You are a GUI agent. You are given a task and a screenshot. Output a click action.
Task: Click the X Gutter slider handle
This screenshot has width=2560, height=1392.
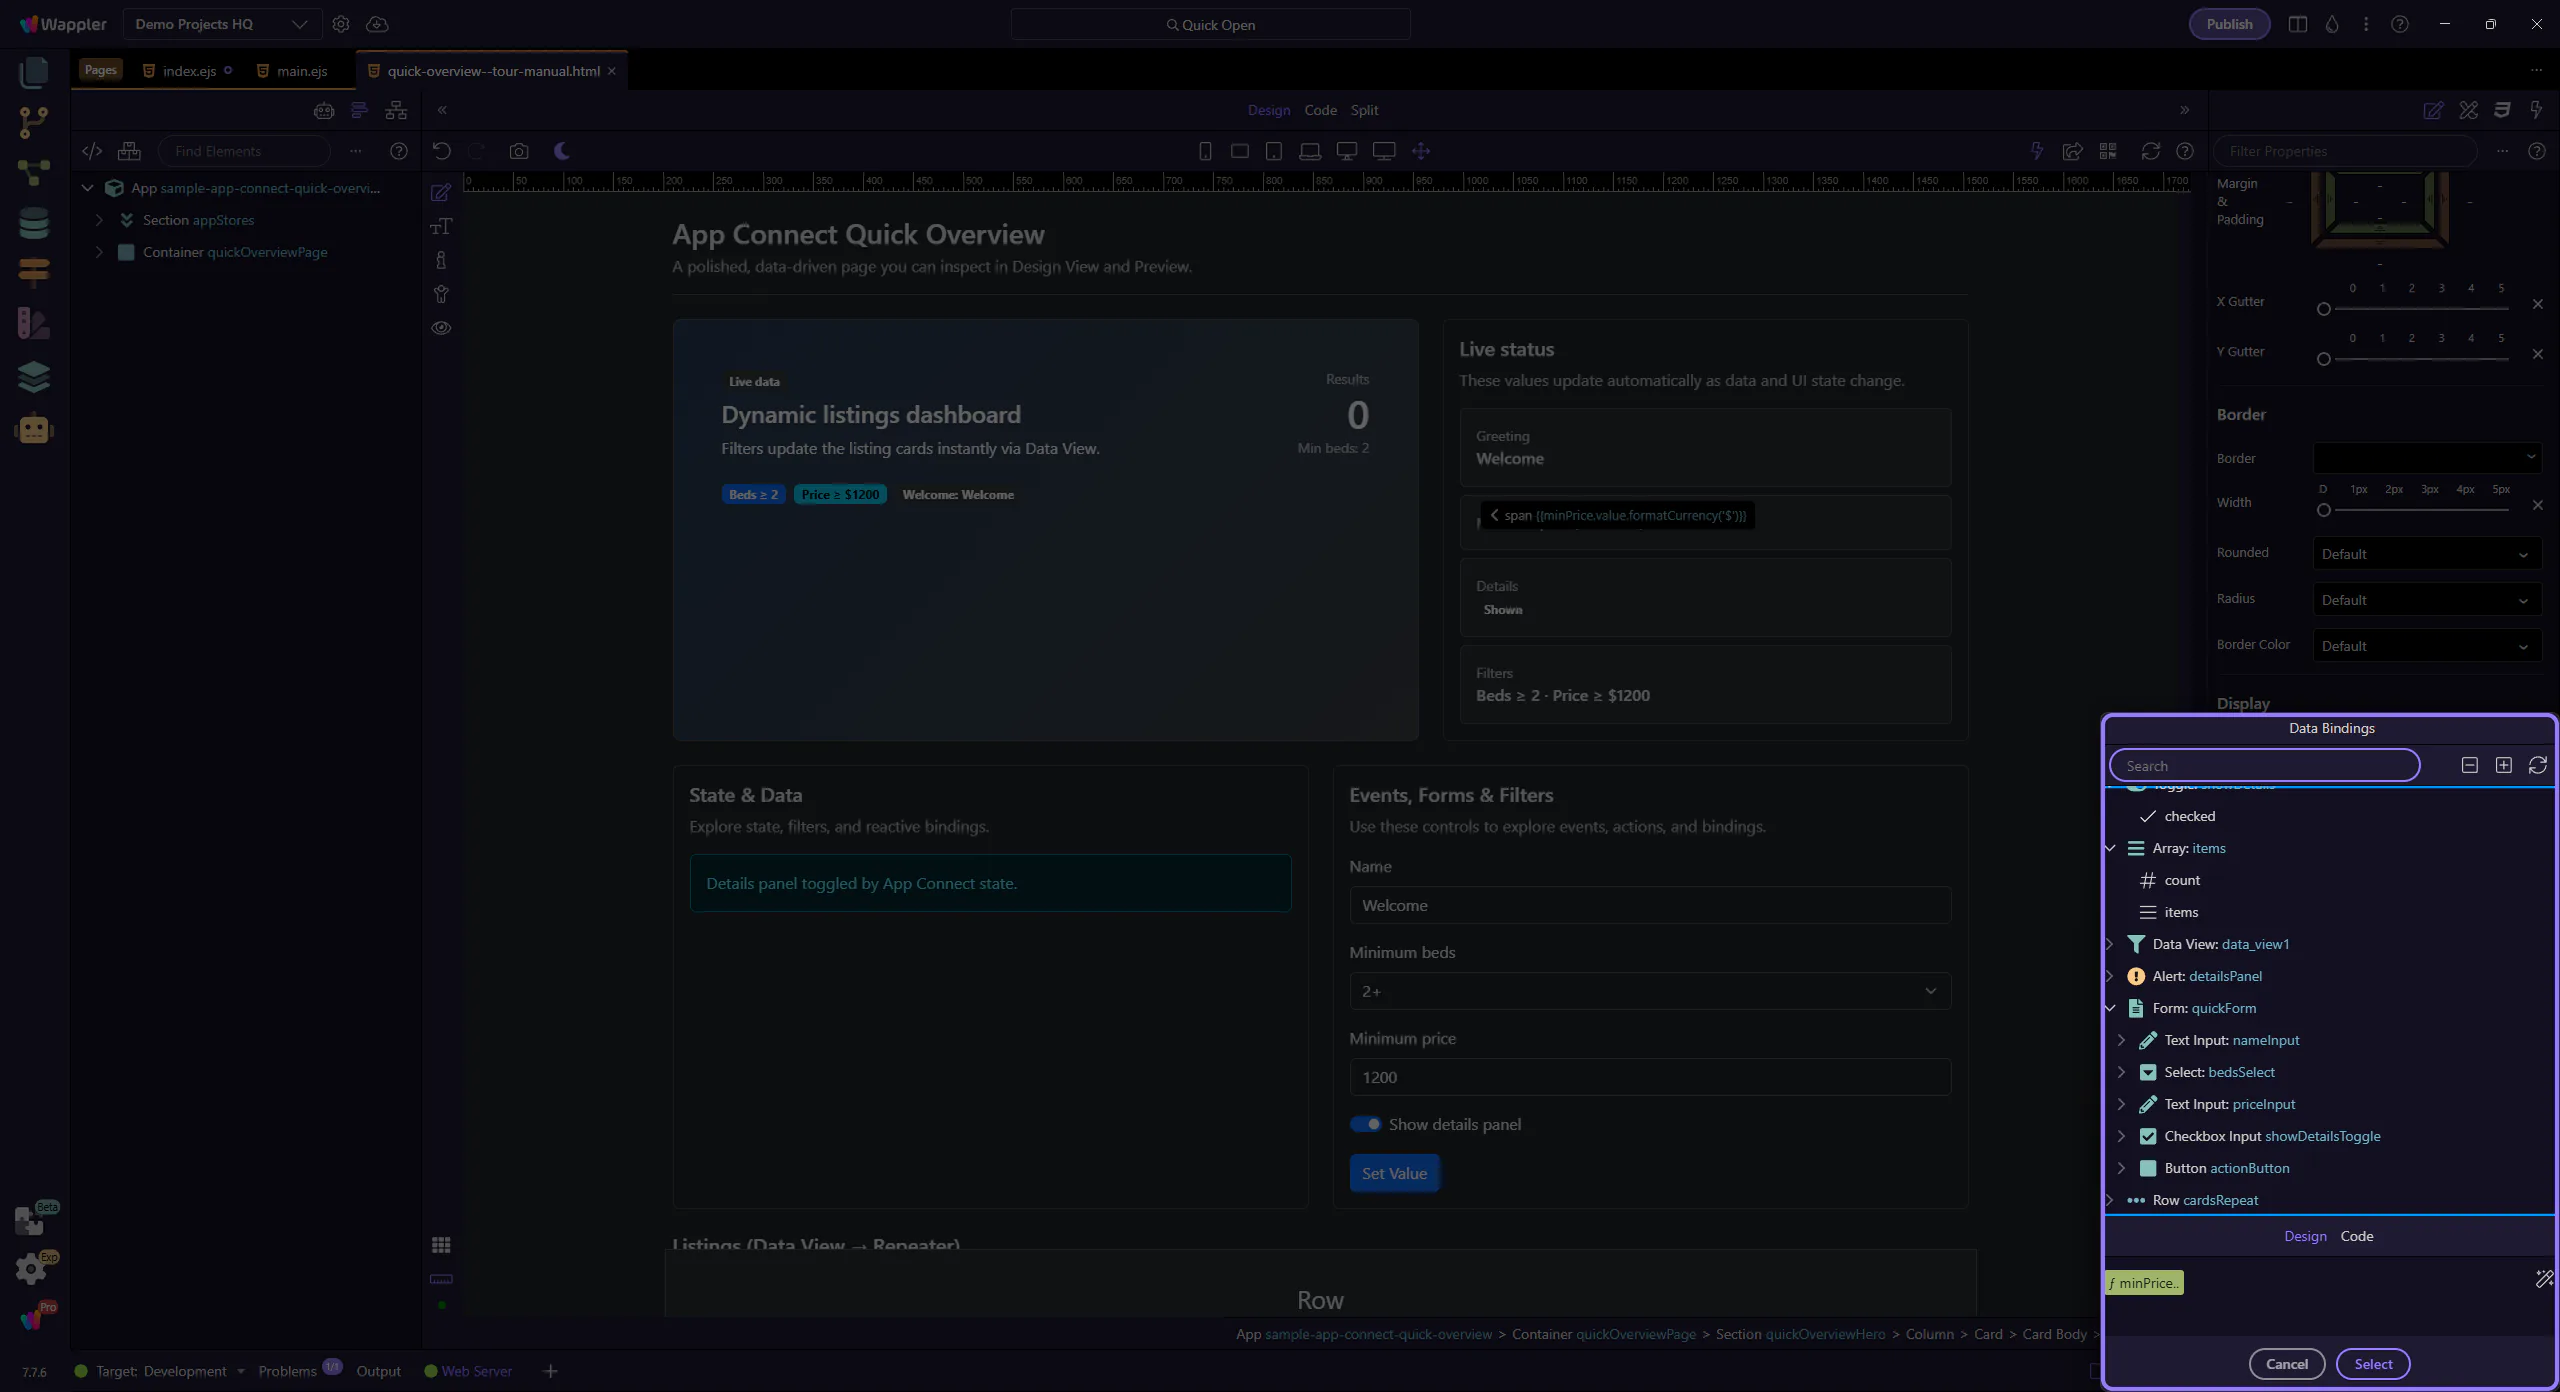[x=2324, y=309]
